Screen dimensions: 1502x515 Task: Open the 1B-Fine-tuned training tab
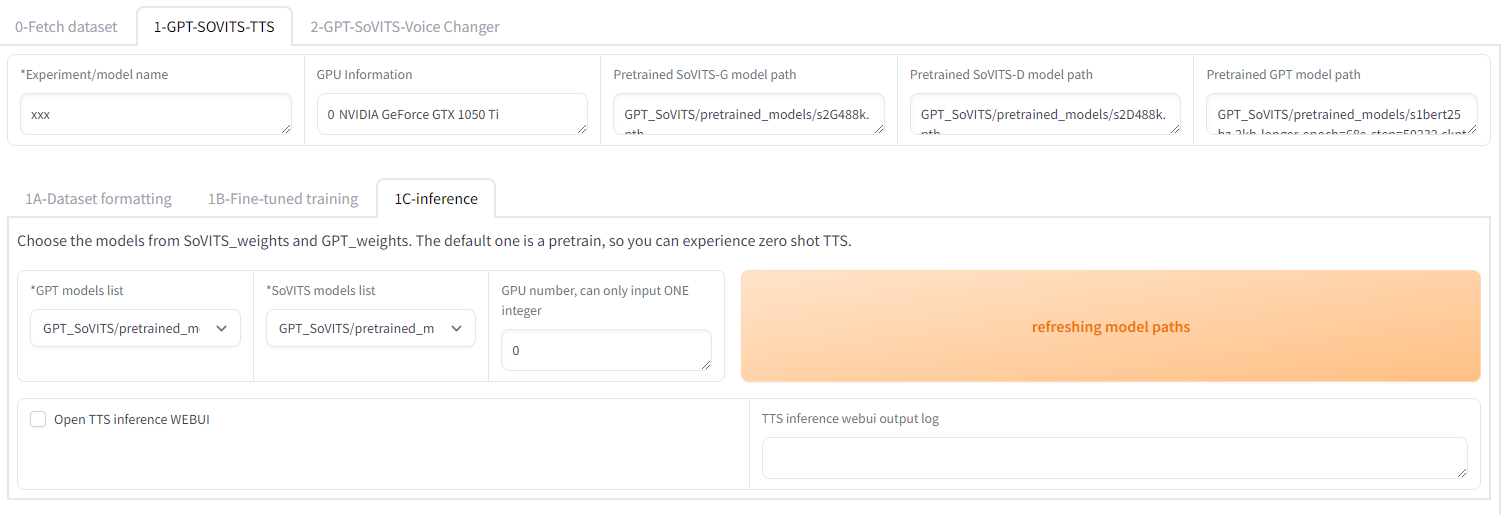pyautogui.click(x=283, y=199)
